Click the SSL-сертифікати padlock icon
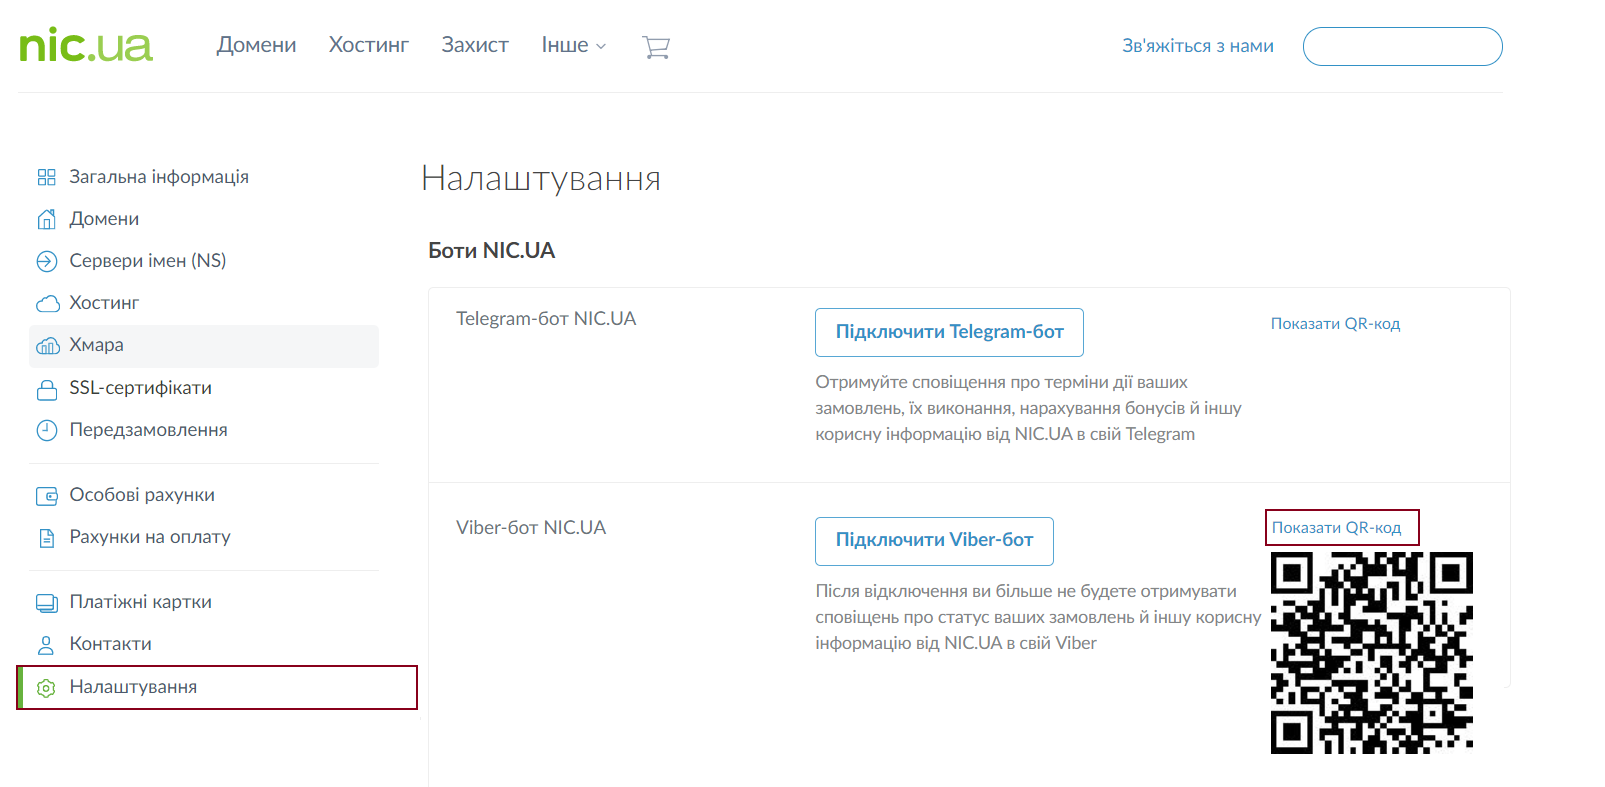The height and width of the screenshot is (787, 1605). [x=47, y=389]
